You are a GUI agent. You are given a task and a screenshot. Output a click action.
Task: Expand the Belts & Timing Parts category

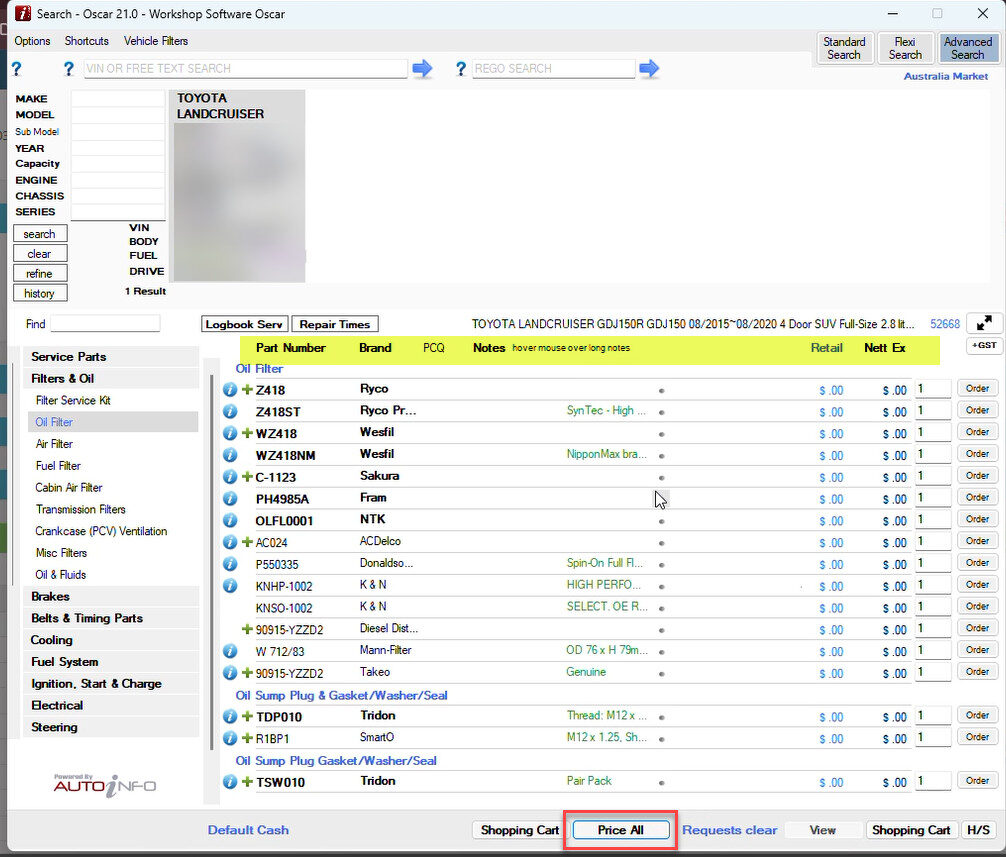coord(111,618)
